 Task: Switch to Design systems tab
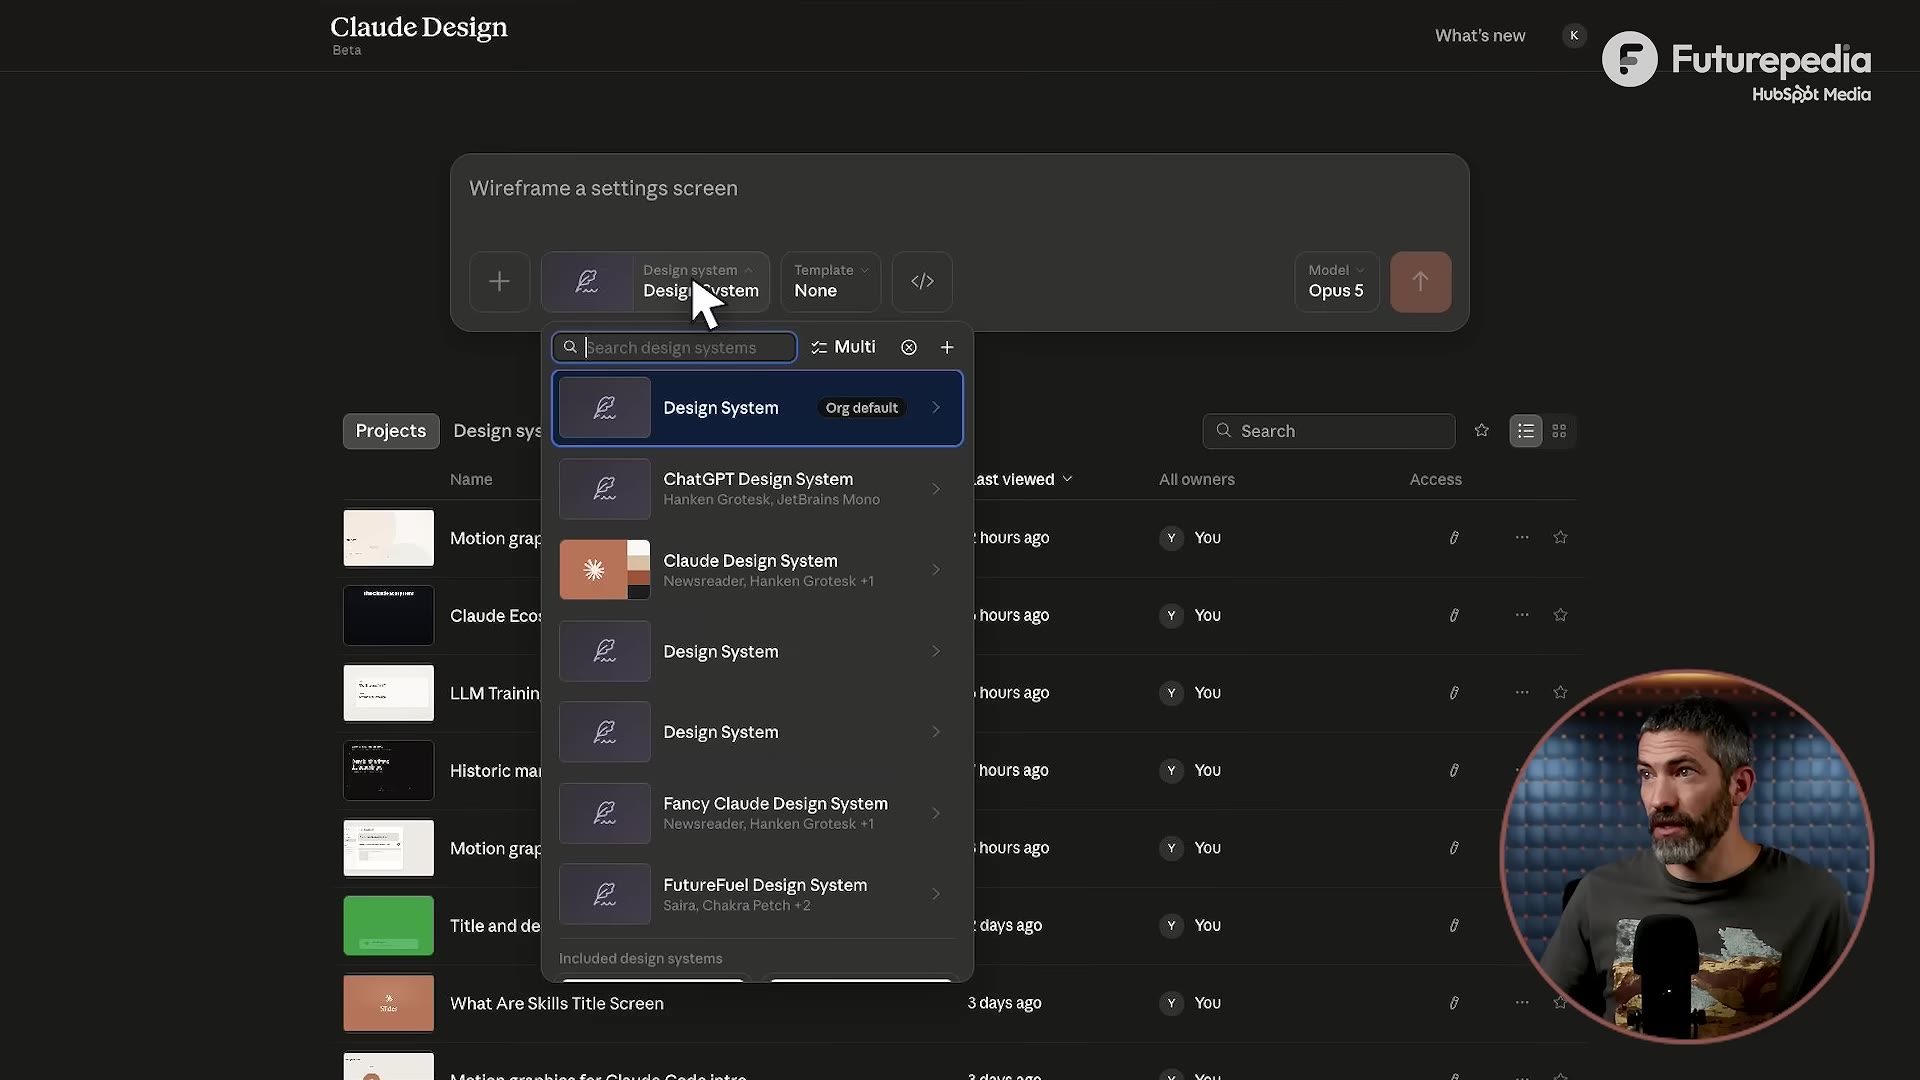(x=497, y=431)
